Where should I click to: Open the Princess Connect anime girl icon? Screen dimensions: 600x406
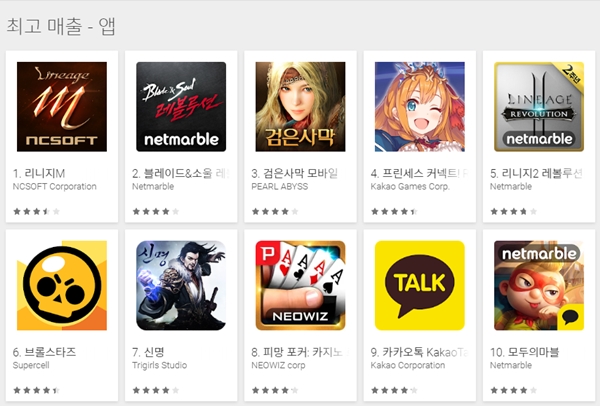[420, 107]
